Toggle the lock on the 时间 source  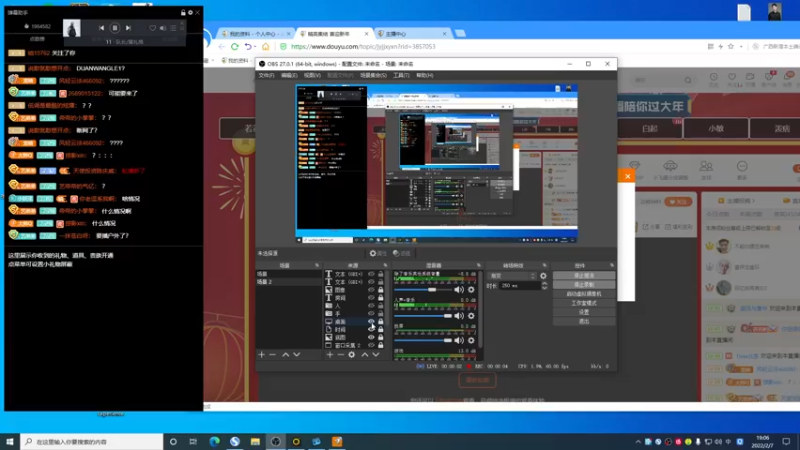click(x=381, y=330)
